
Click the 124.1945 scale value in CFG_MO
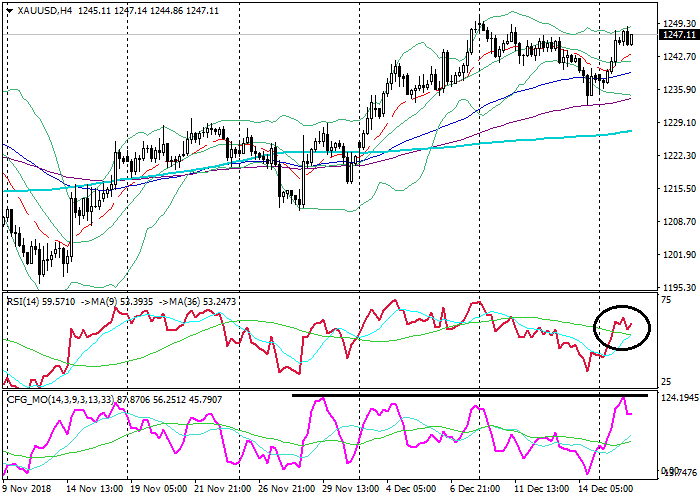pos(679,399)
